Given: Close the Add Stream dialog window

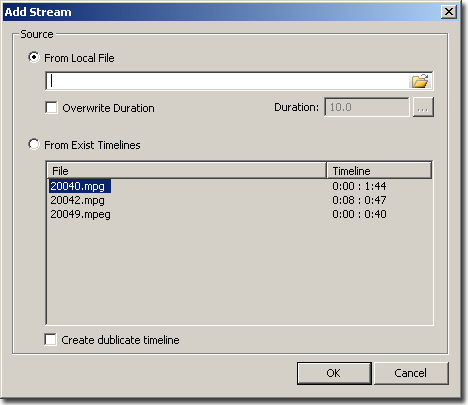Looking at the screenshot, I should [449, 12].
